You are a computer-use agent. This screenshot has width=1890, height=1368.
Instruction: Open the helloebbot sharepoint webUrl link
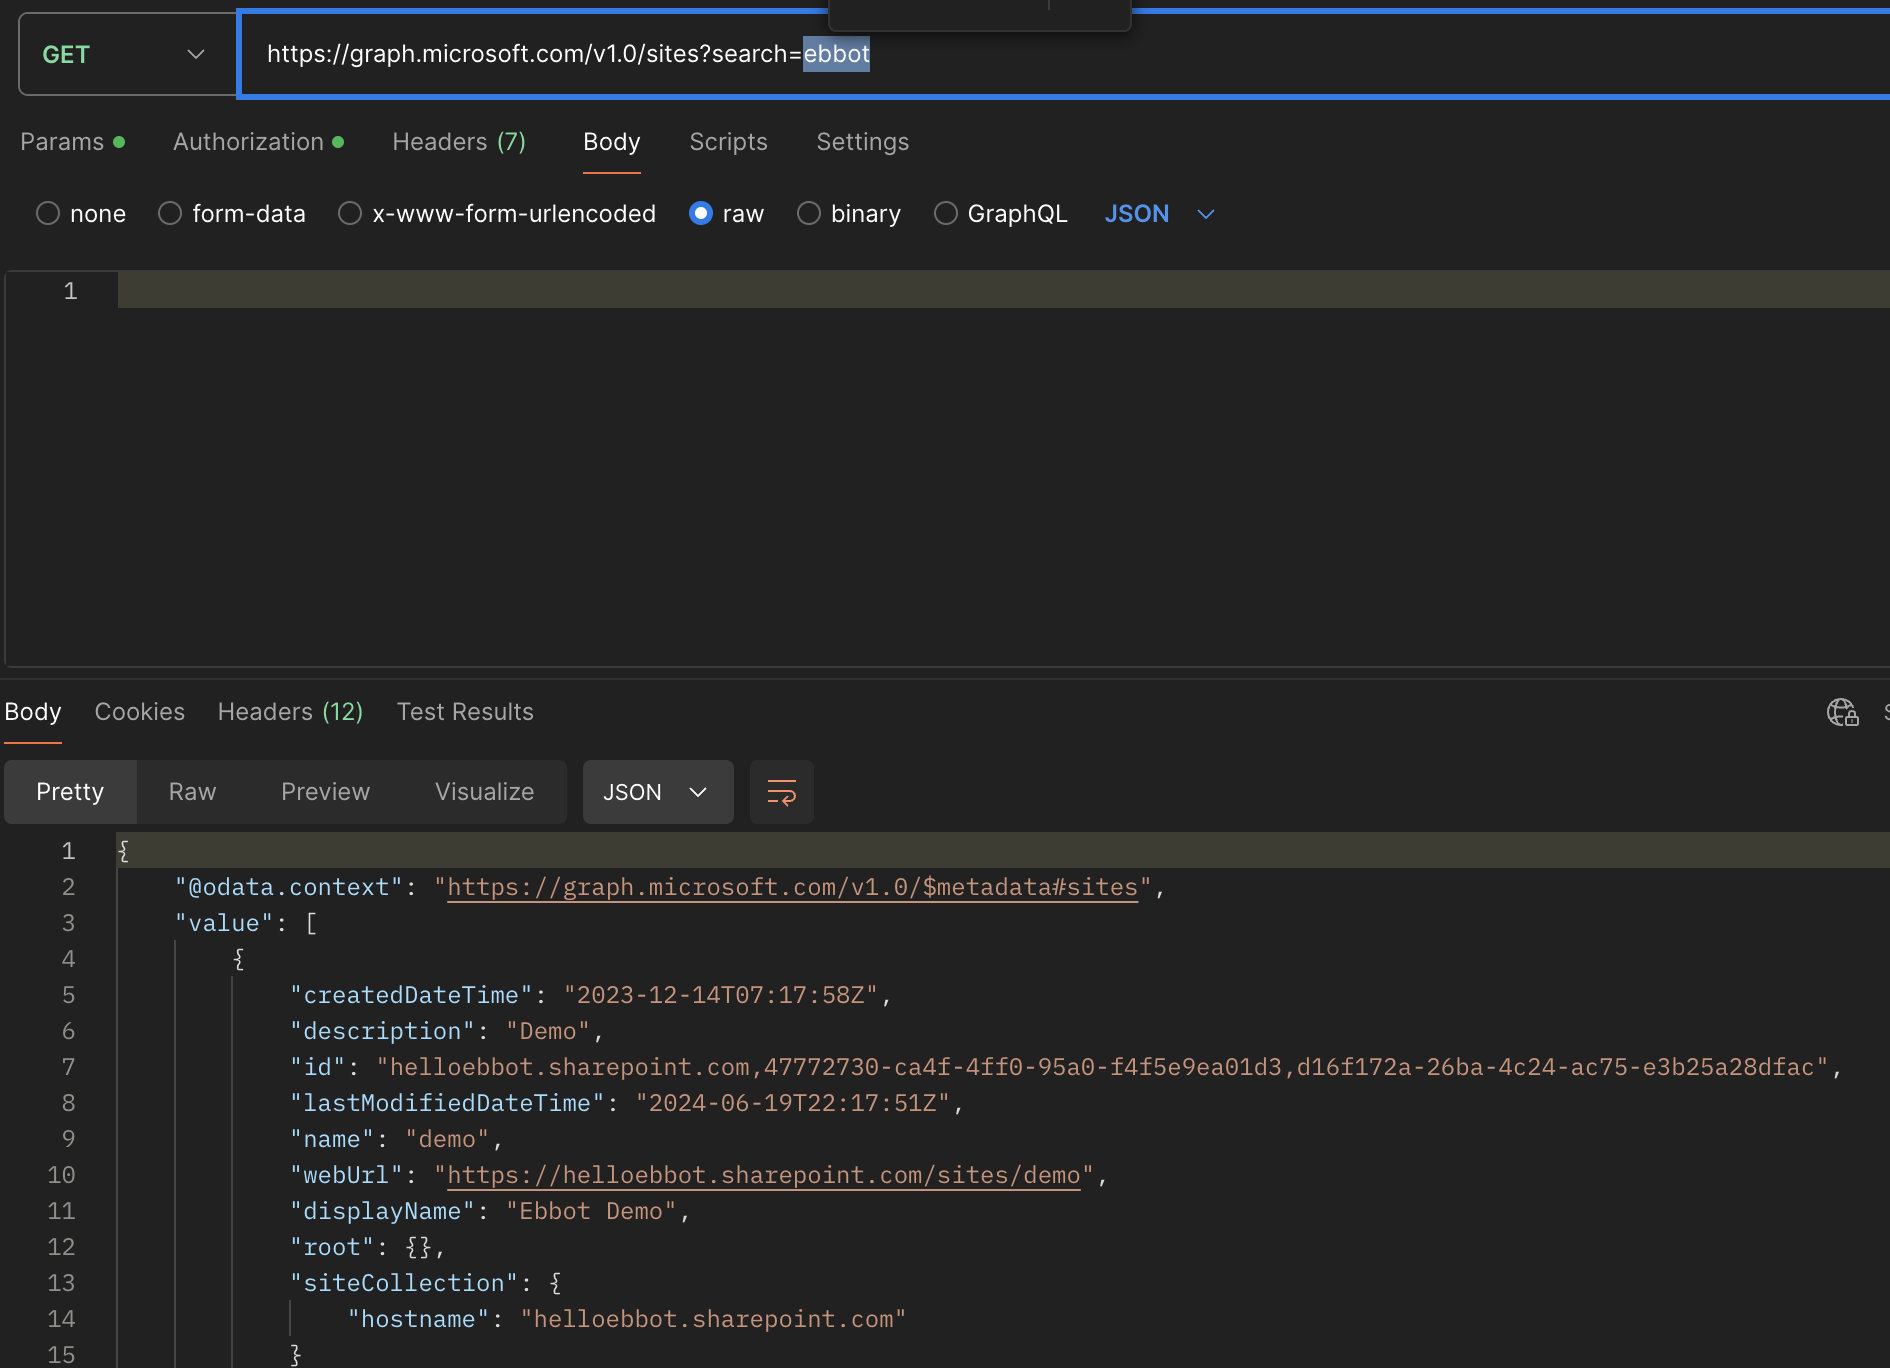coord(763,1175)
